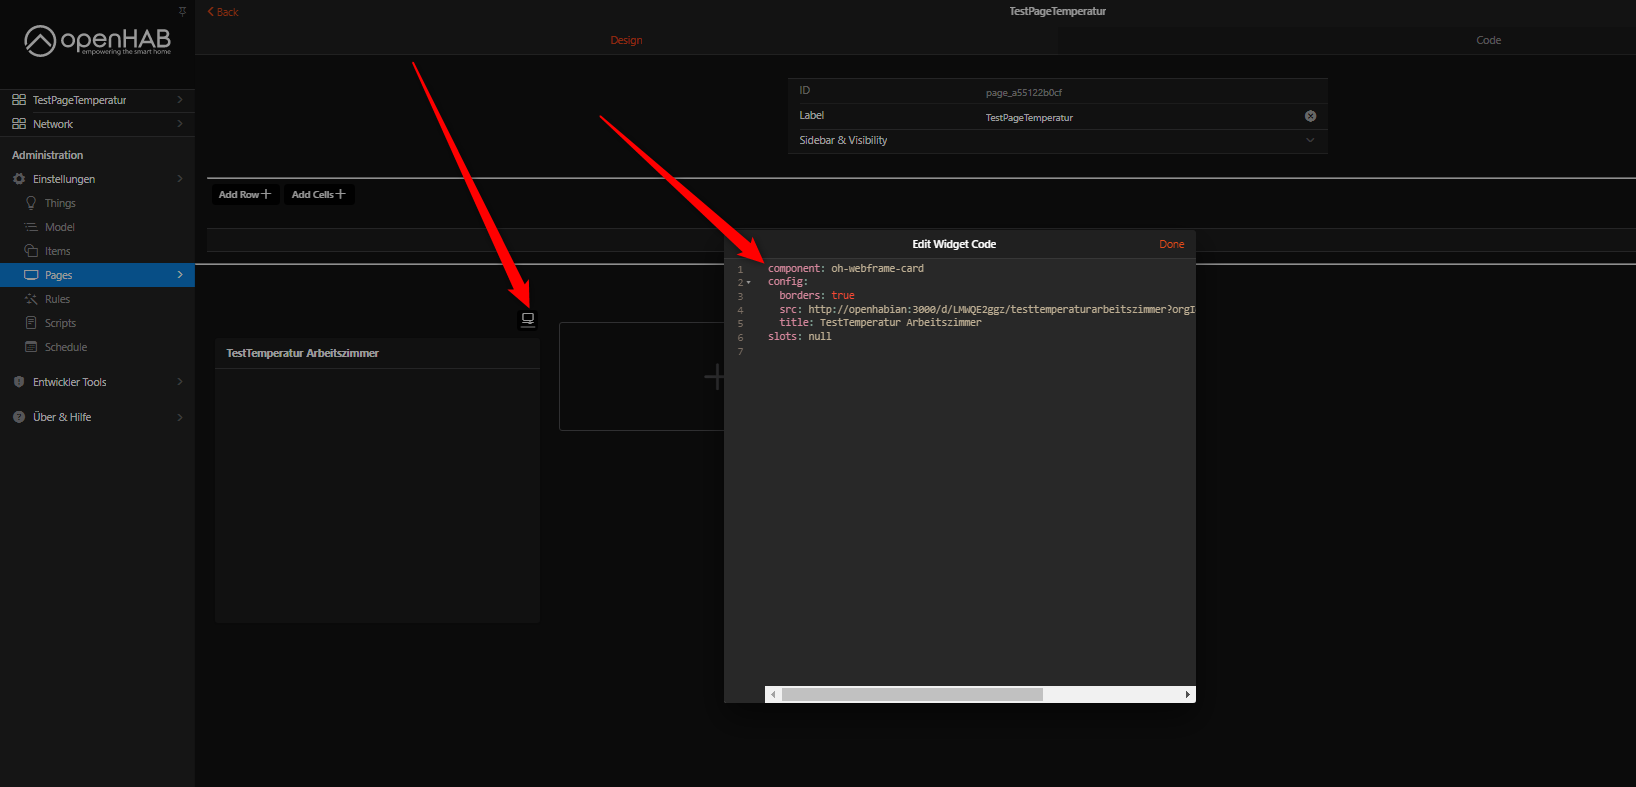1636x787 pixels.
Task: Click the Label input field
Action: 1138,117
